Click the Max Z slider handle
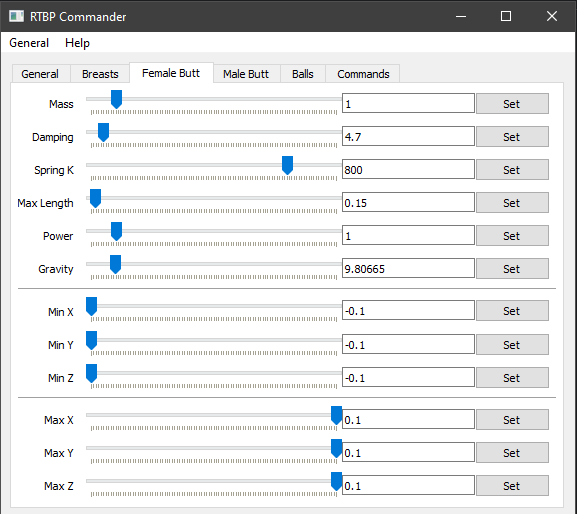Image resolution: width=577 pixels, height=514 pixels. (x=336, y=482)
